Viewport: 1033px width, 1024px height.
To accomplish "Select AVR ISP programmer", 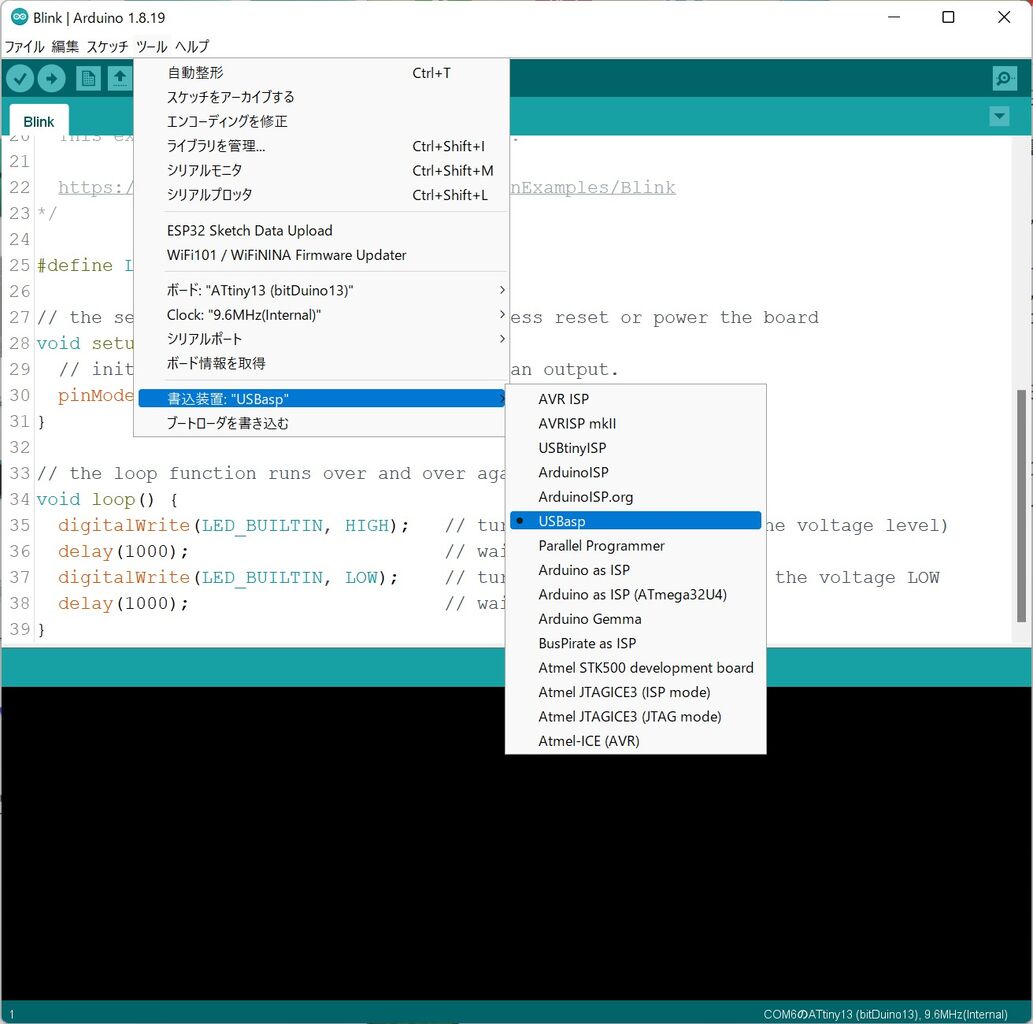I will (636, 399).
